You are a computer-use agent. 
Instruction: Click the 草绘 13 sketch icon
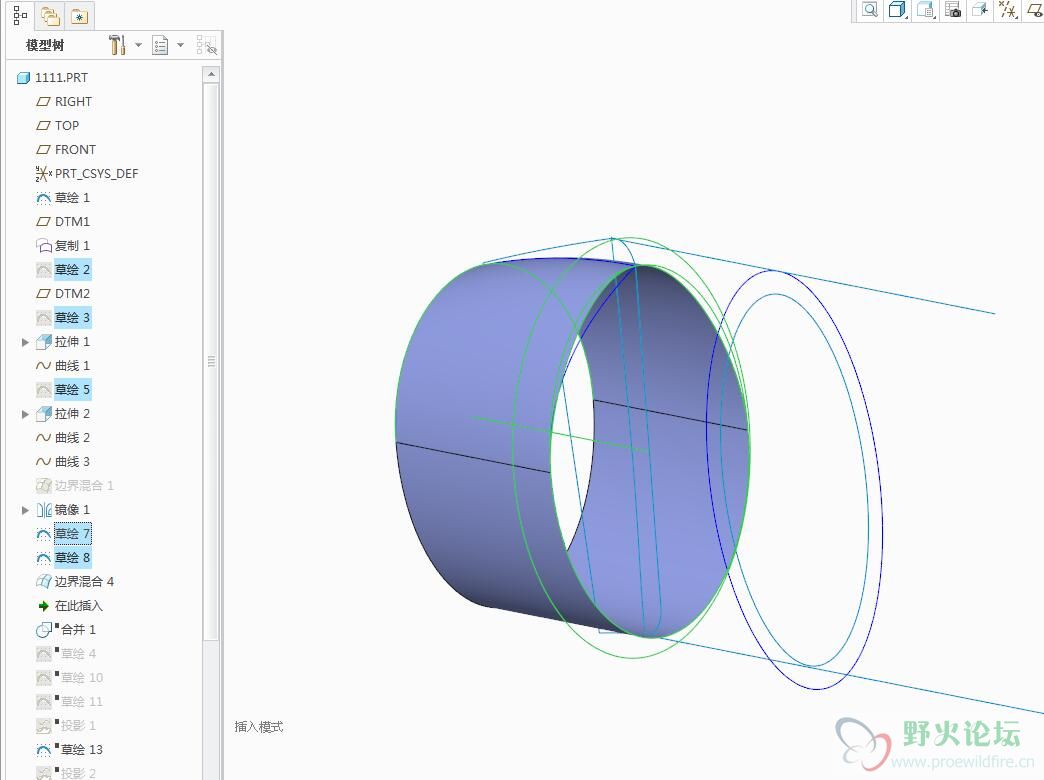pyautogui.click(x=43, y=749)
